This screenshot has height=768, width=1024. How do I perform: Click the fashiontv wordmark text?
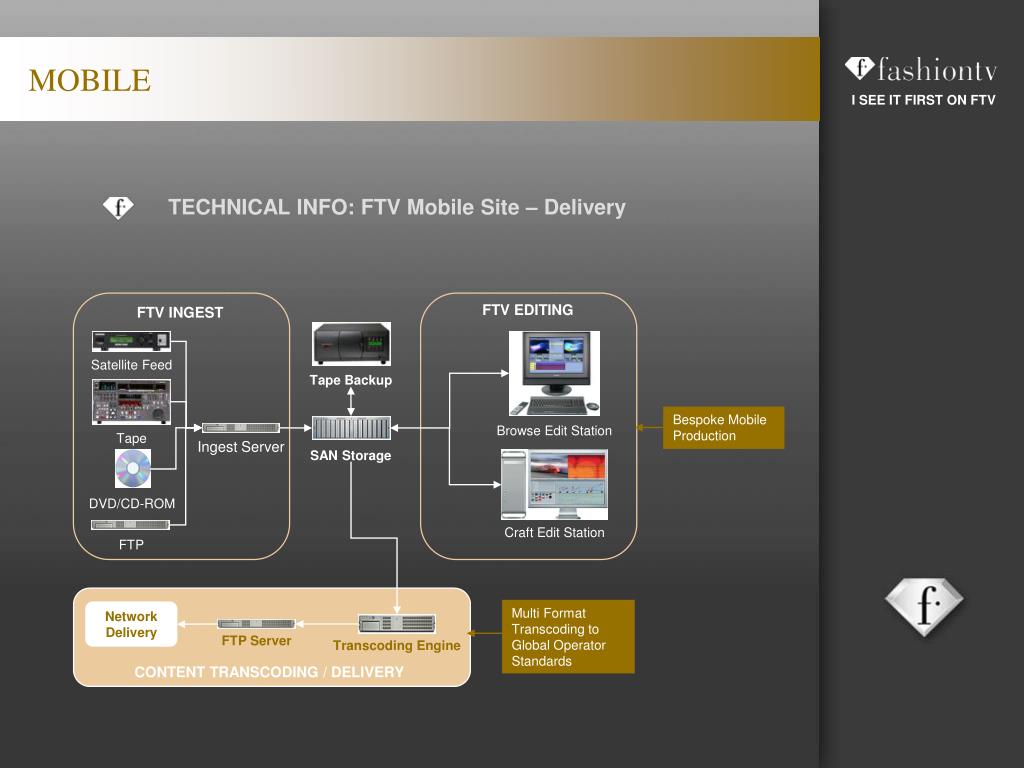pos(937,69)
